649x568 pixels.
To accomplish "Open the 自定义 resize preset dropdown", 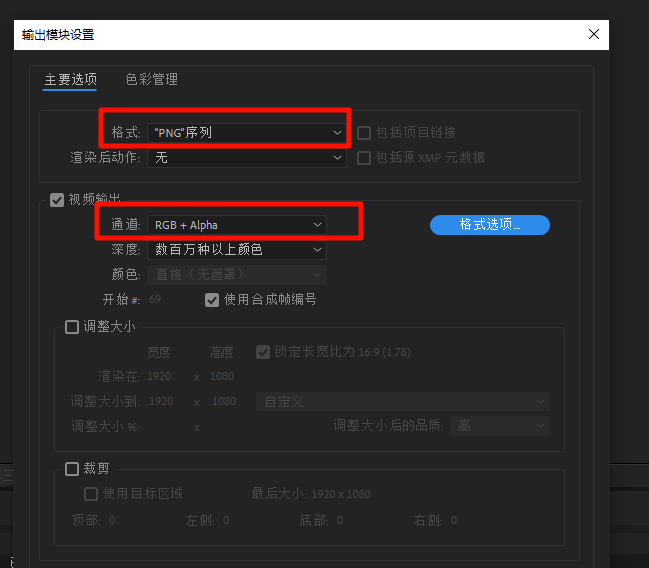I will click(x=403, y=402).
